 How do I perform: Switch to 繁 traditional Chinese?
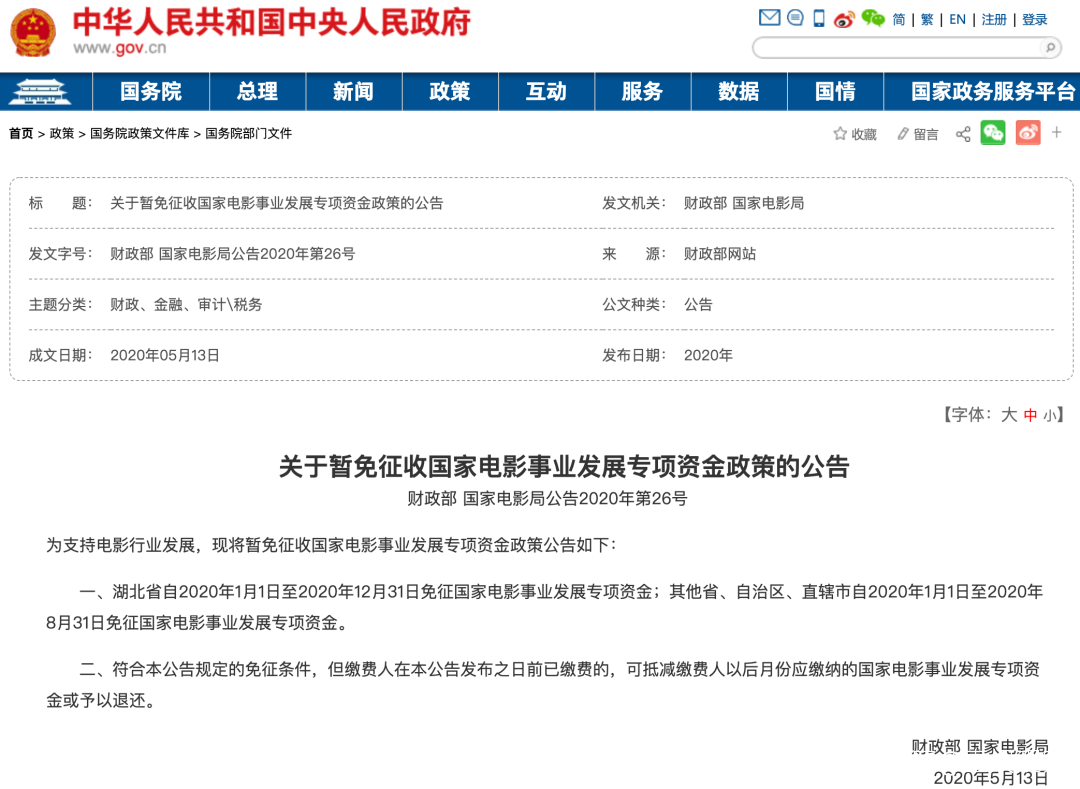tap(927, 20)
